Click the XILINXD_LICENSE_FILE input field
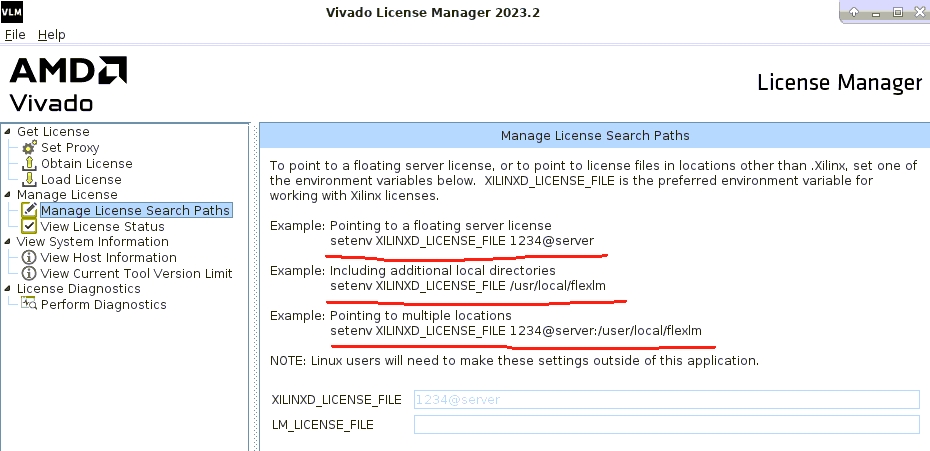The image size is (930, 451). point(667,399)
